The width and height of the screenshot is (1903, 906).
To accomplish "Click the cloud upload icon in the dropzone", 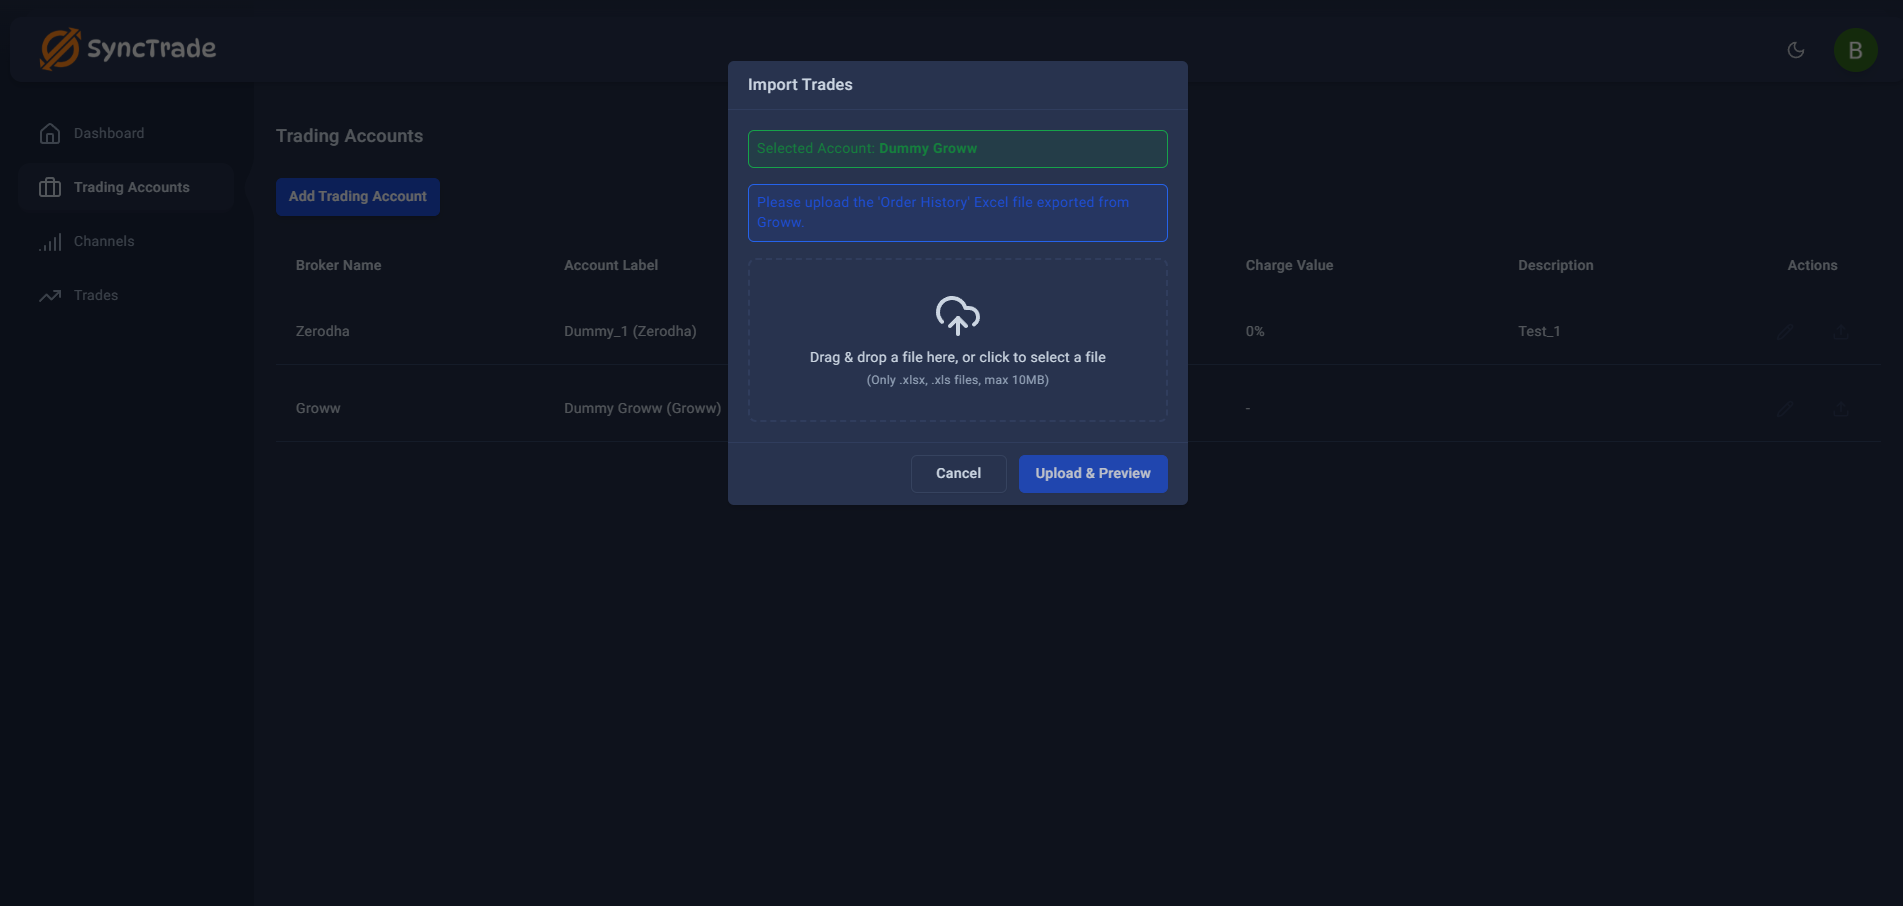I will 957,316.
